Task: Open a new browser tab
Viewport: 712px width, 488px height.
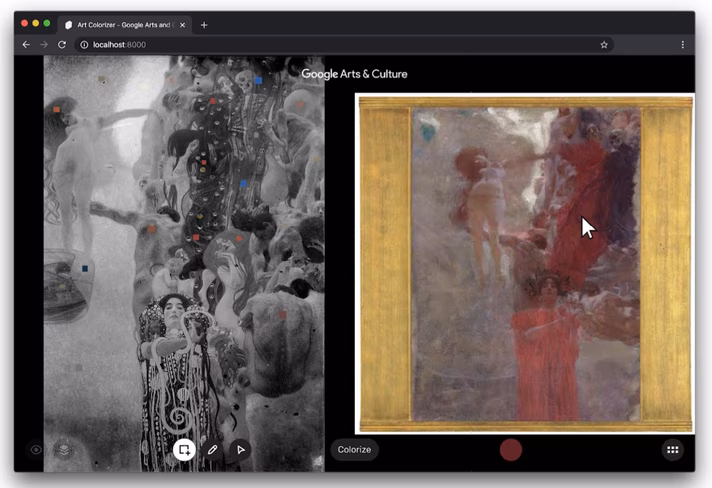Action: (204, 25)
